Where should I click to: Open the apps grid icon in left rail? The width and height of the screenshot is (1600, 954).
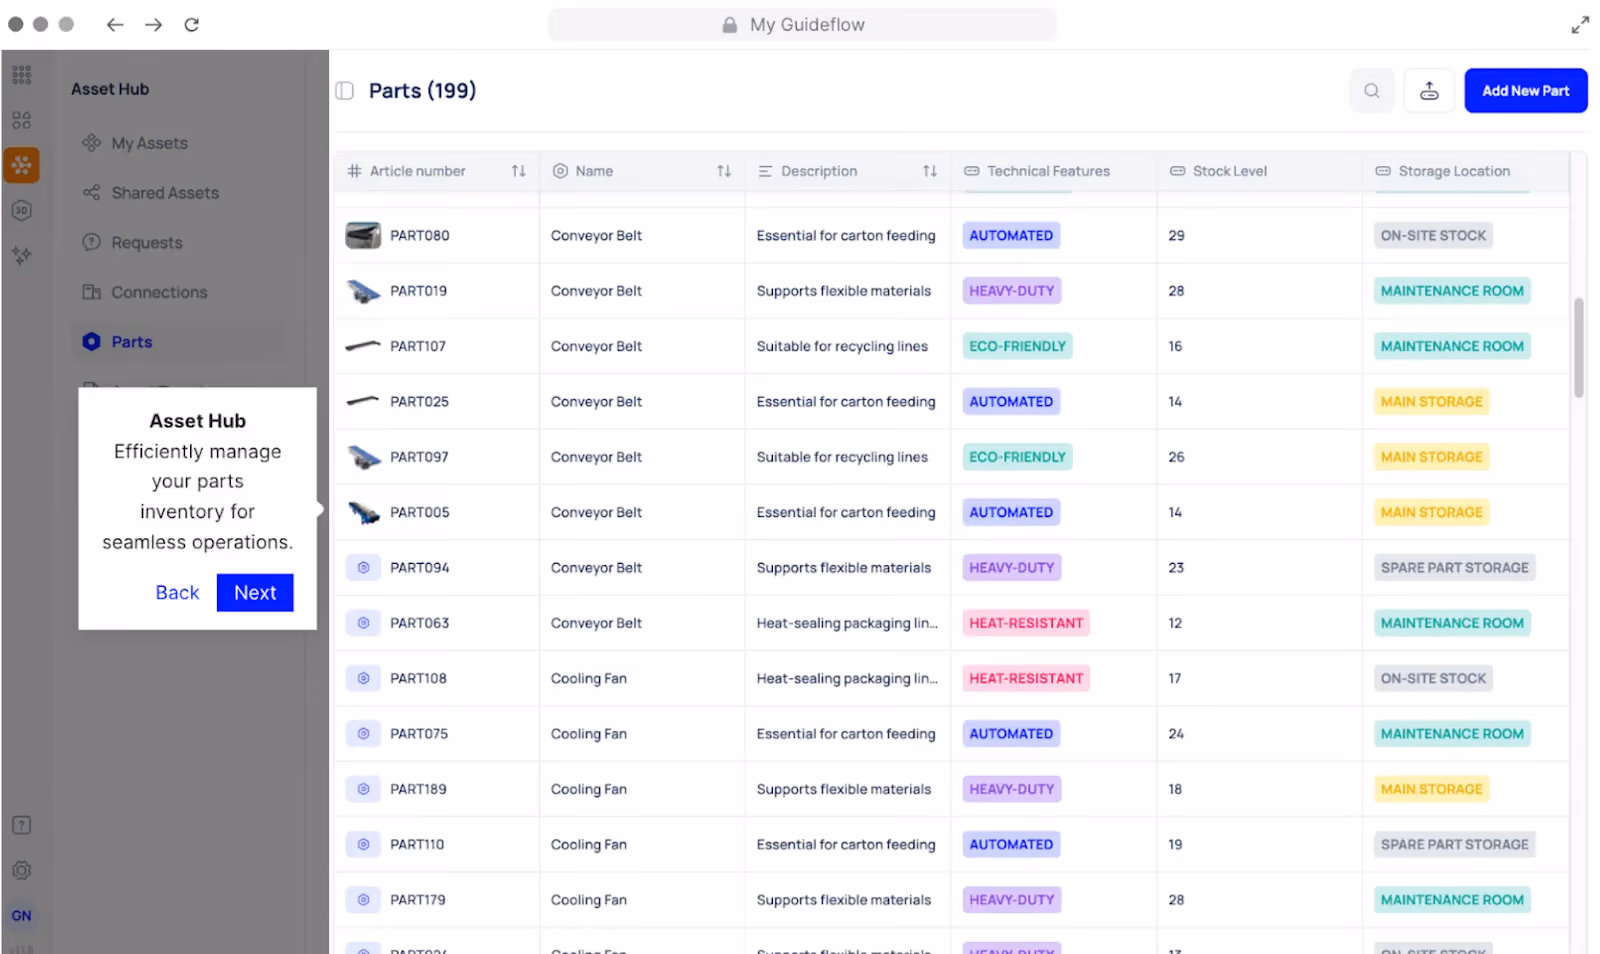pyautogui.click(x=22, y=75)
